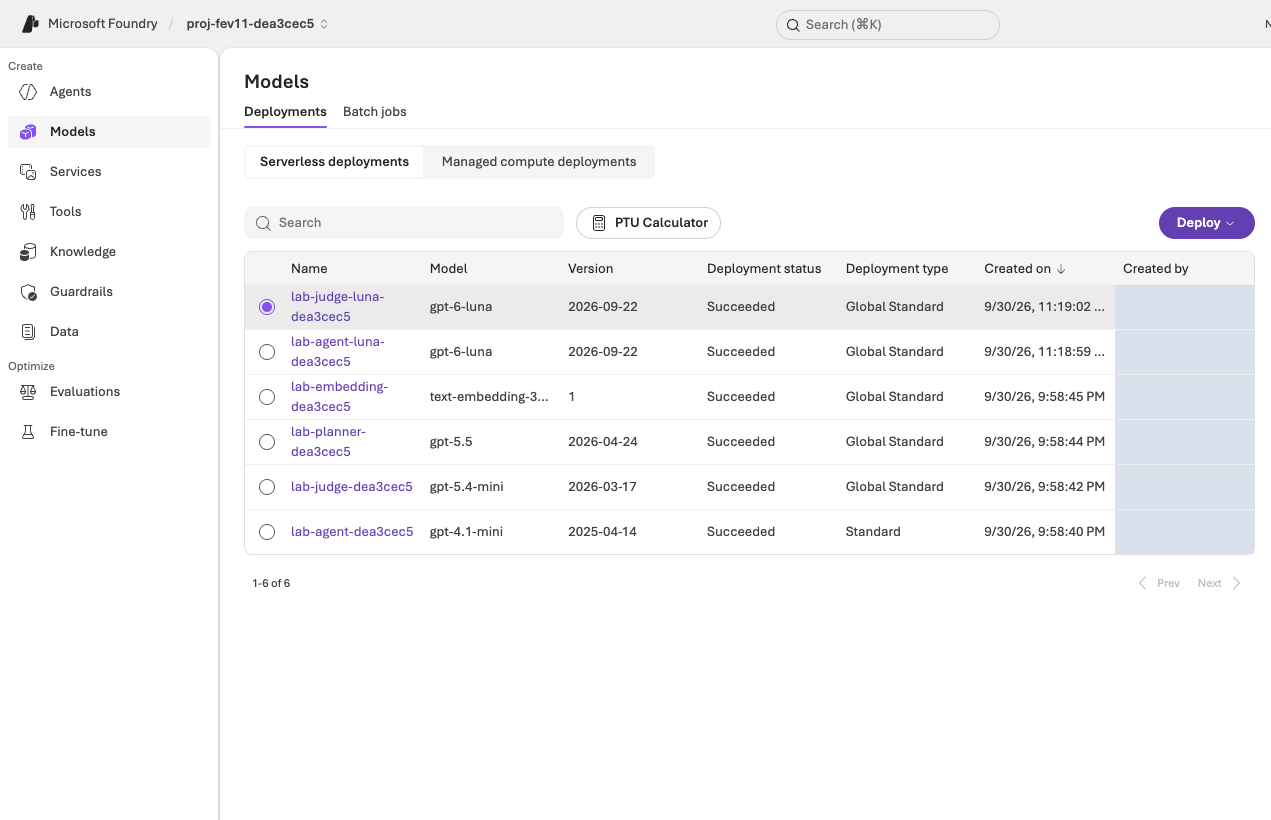This screenshot has height=820, width=1271.
Task: Open the proj-fev11-dea3cec5 project switcher
Action: [x=257, y=24]
